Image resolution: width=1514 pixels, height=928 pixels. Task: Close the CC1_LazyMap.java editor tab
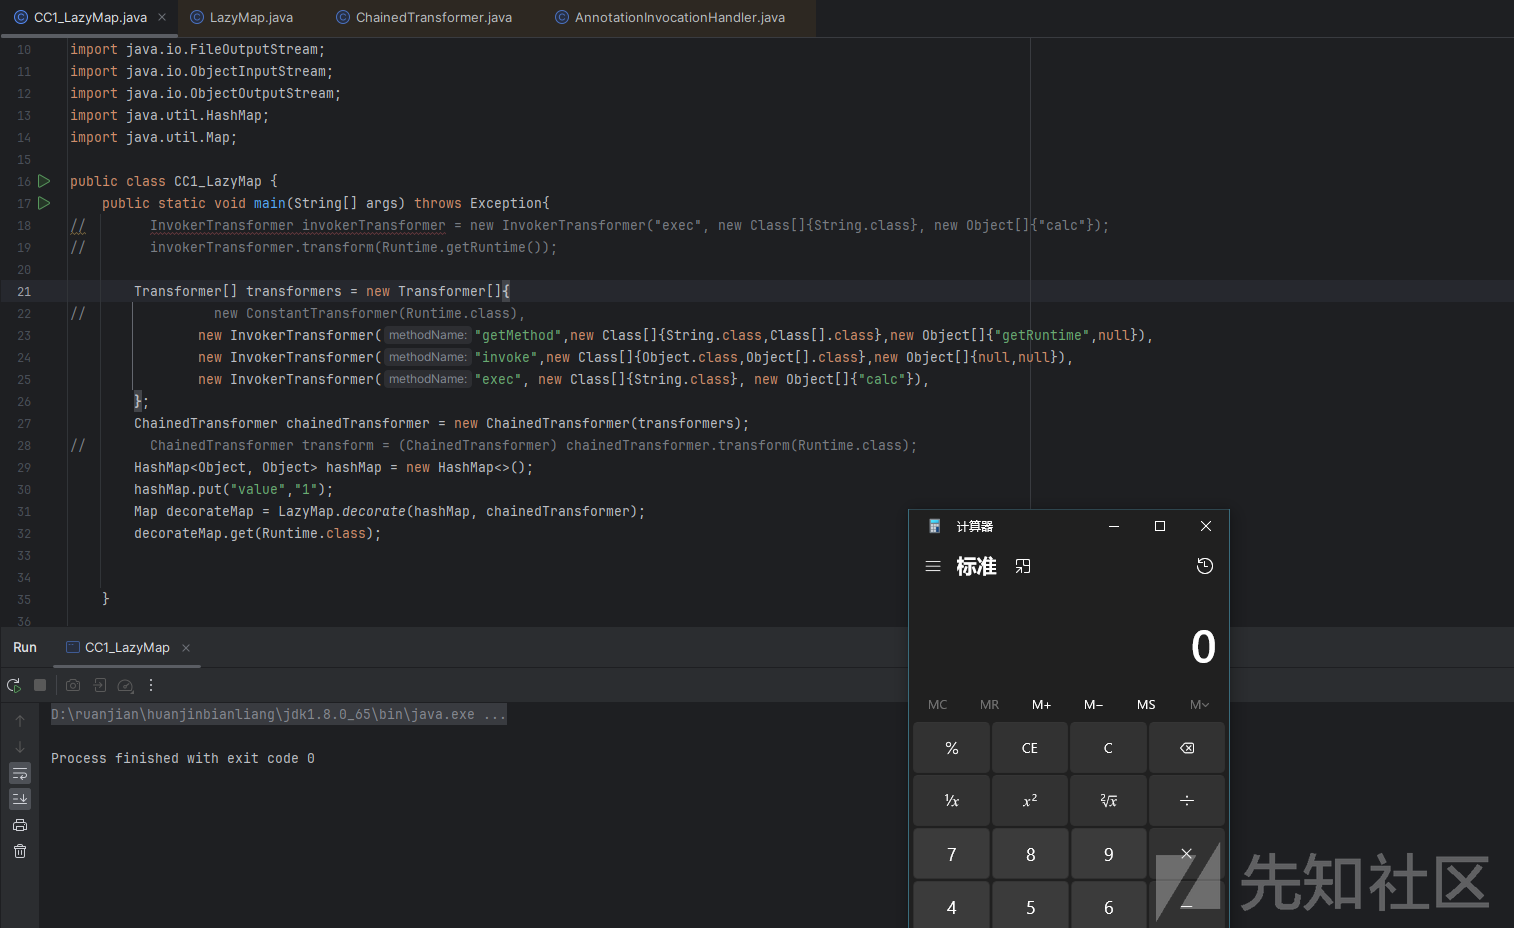click(162, 17)
